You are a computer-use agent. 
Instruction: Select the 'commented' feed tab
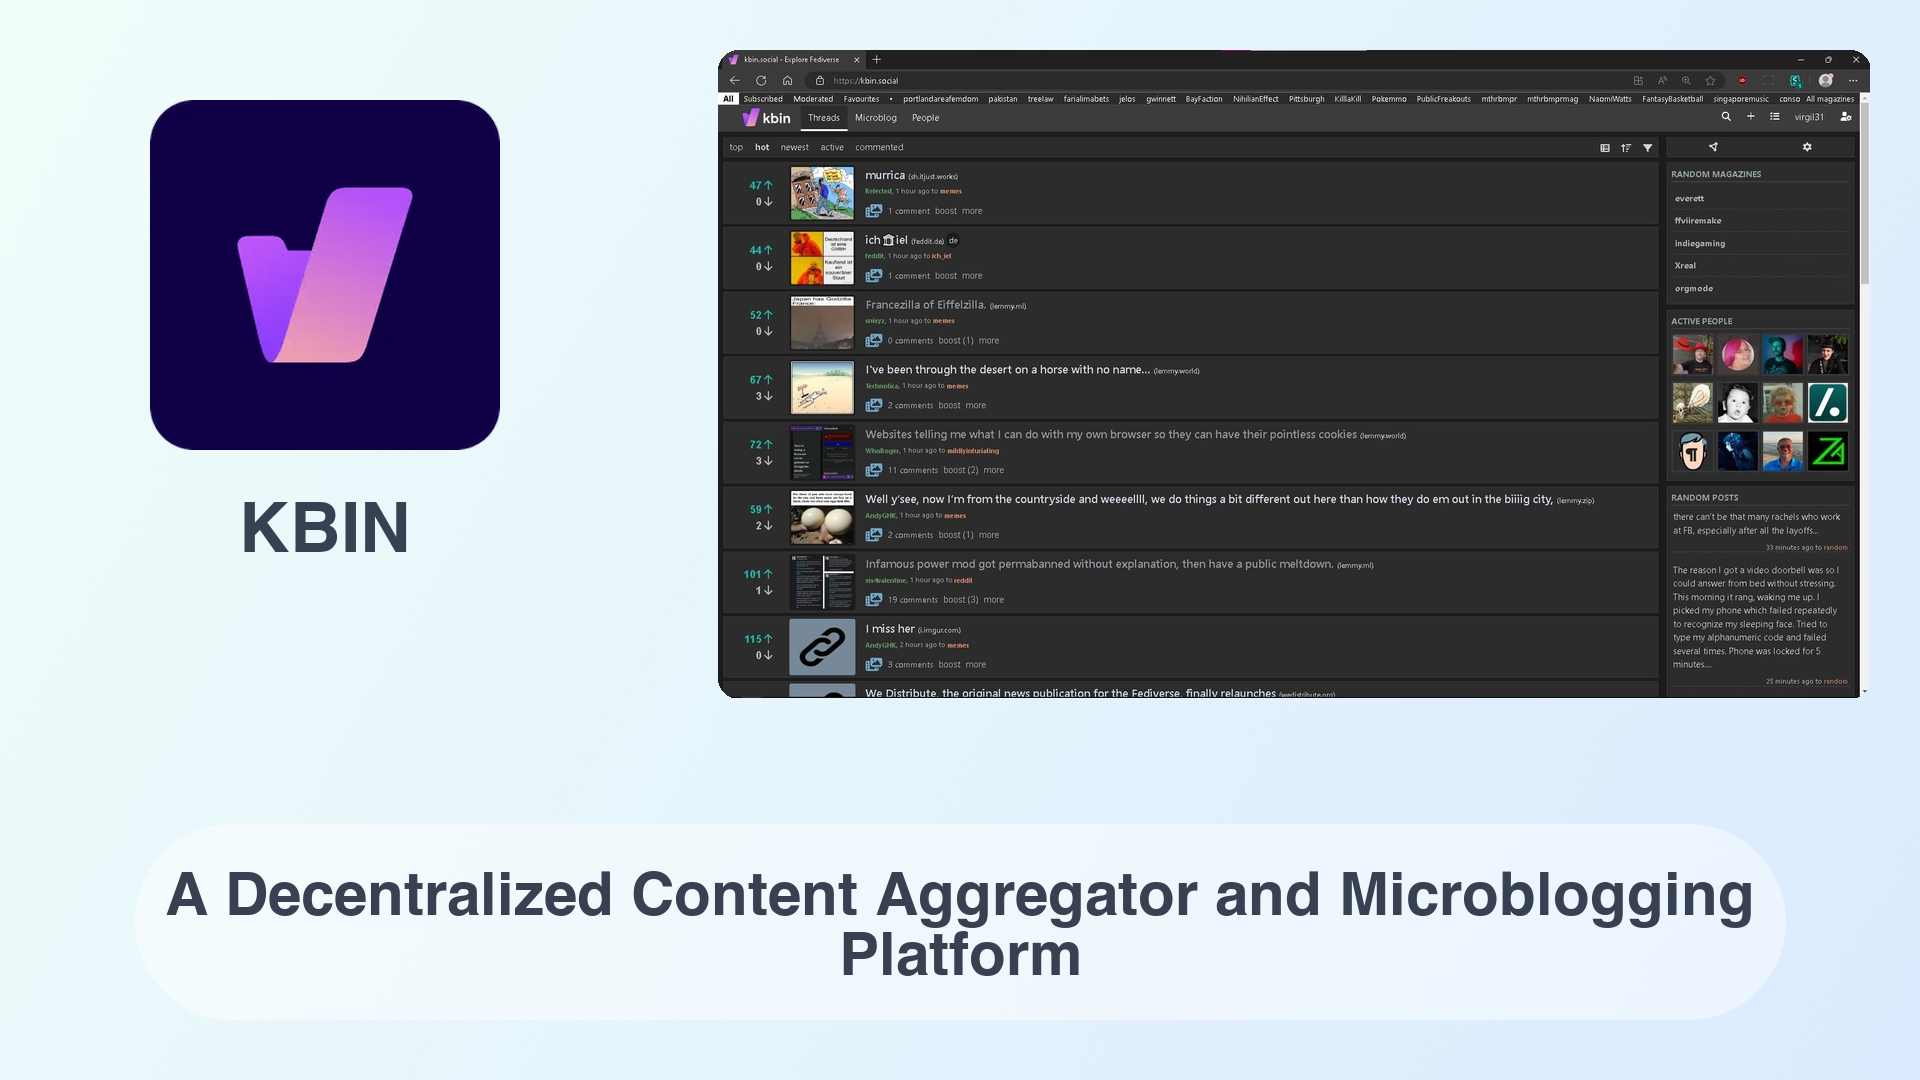coord(878,146)
